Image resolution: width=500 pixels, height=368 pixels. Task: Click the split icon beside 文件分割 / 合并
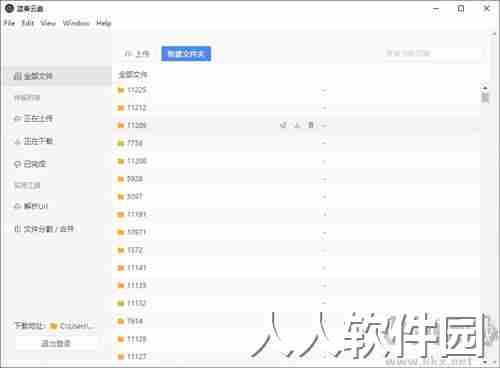point(17,229)
